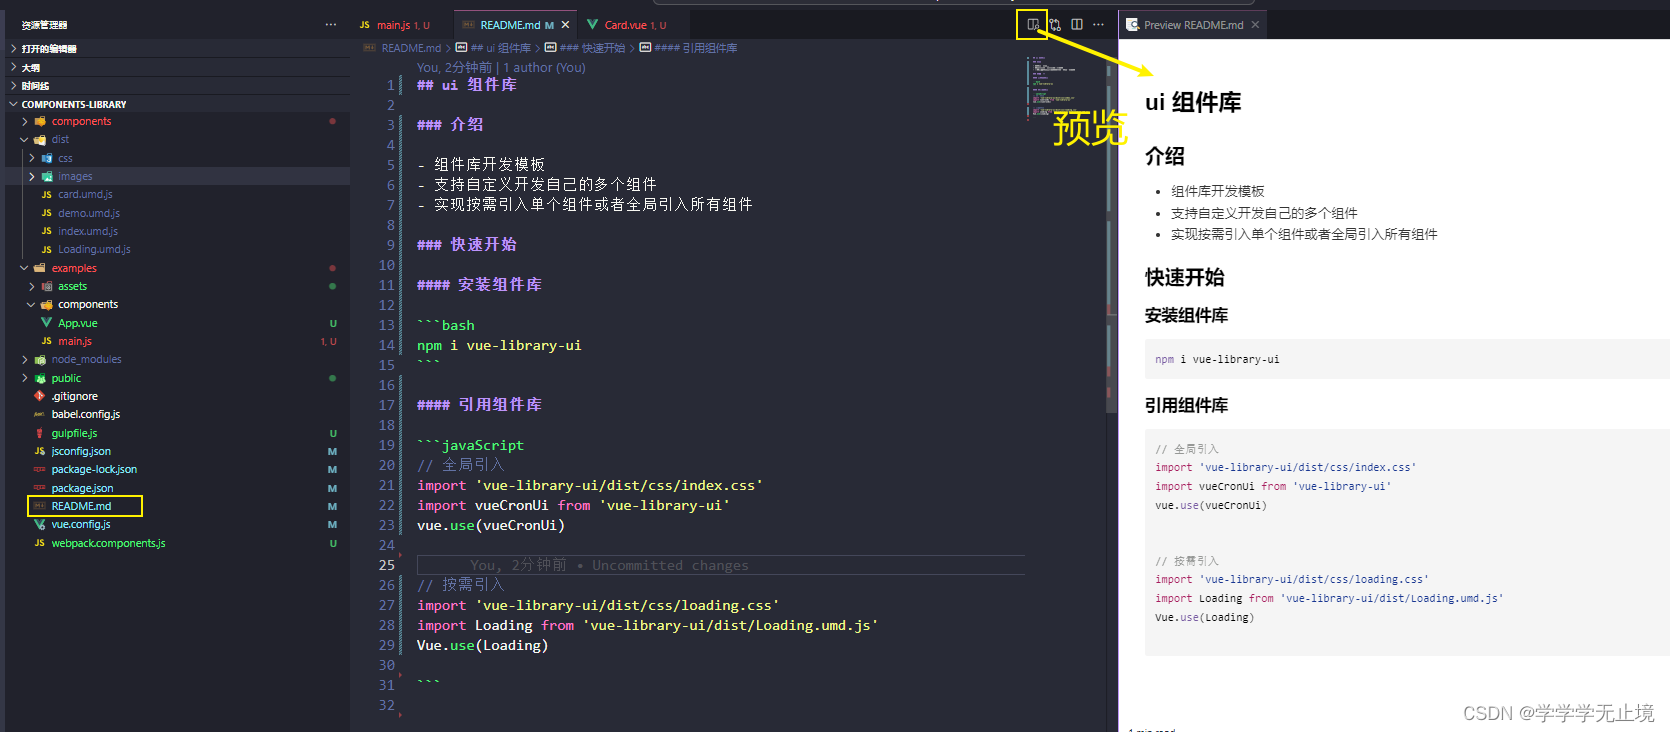
Task: Click the git author CodeLens above line 1
Action: coord(501,67)
